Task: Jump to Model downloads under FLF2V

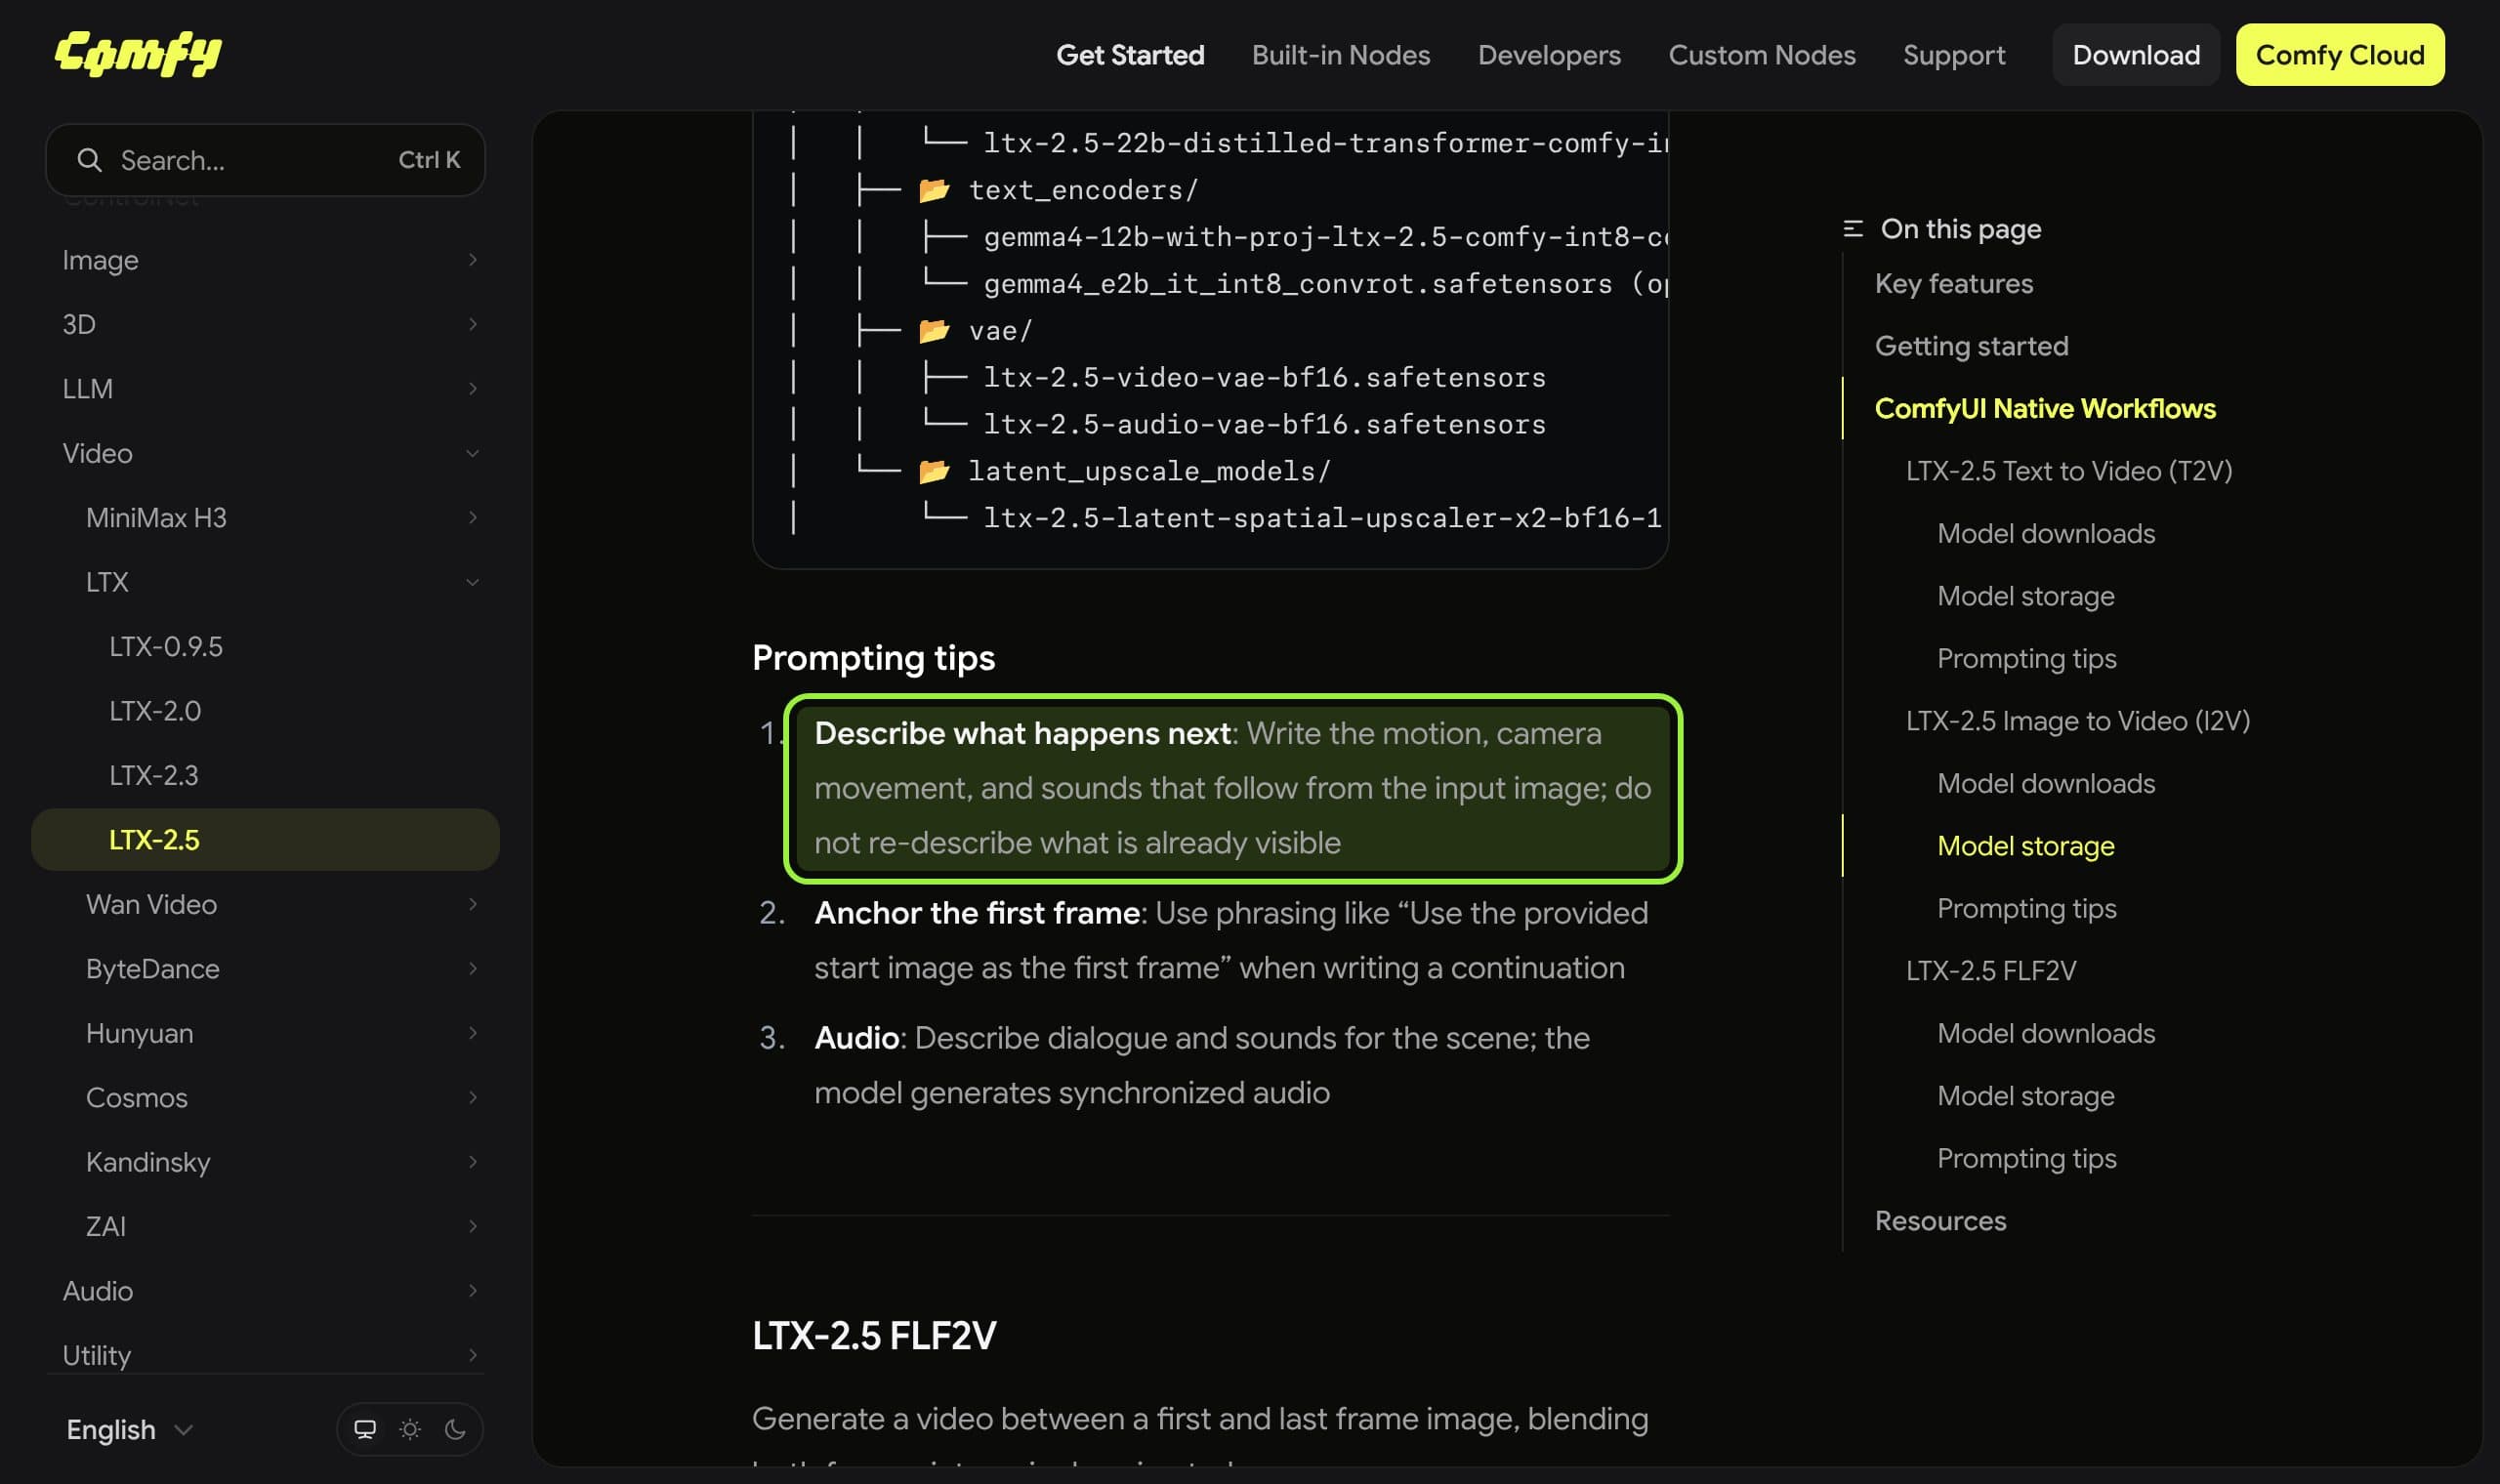Action: (x=2045, y=1034)
